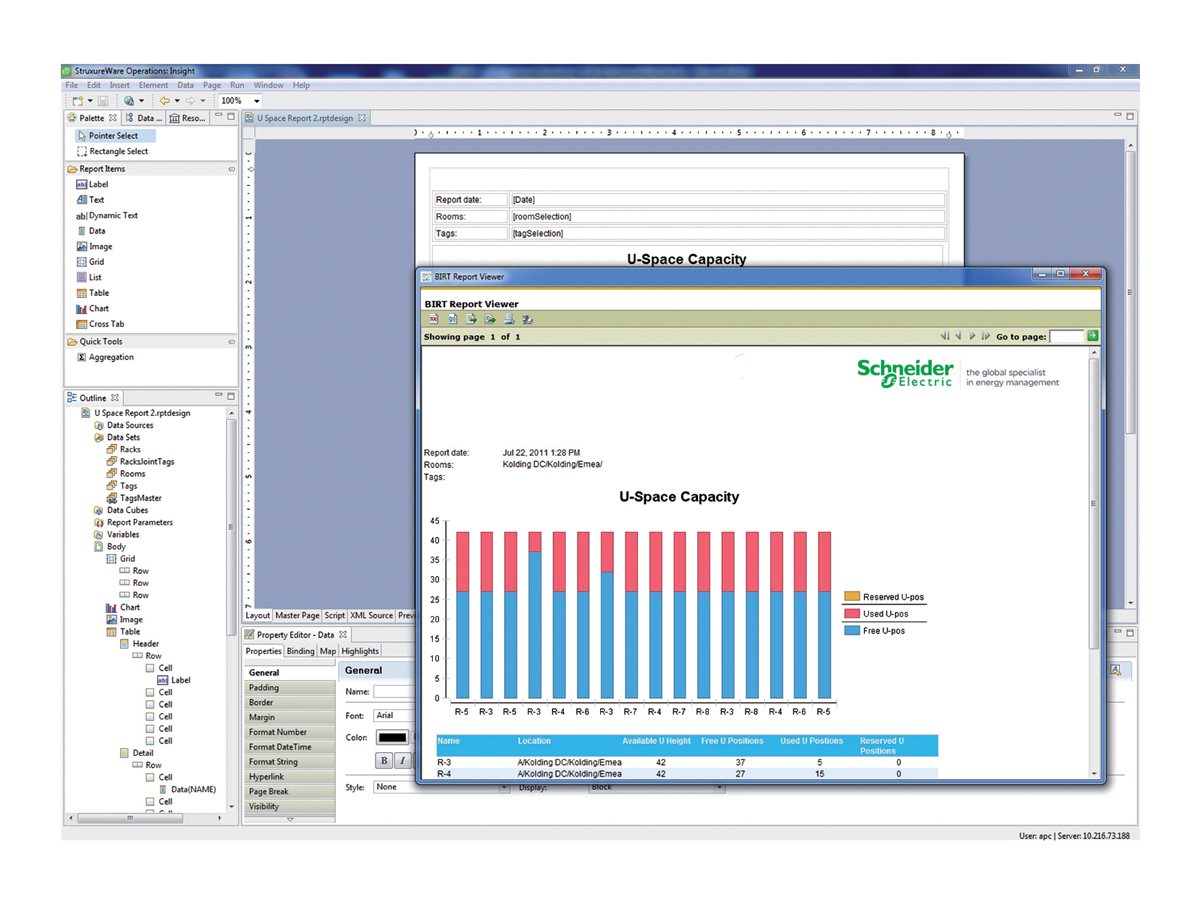
Task: Click the font color swatch in Property Editor
Action: (x=392, y=738)
